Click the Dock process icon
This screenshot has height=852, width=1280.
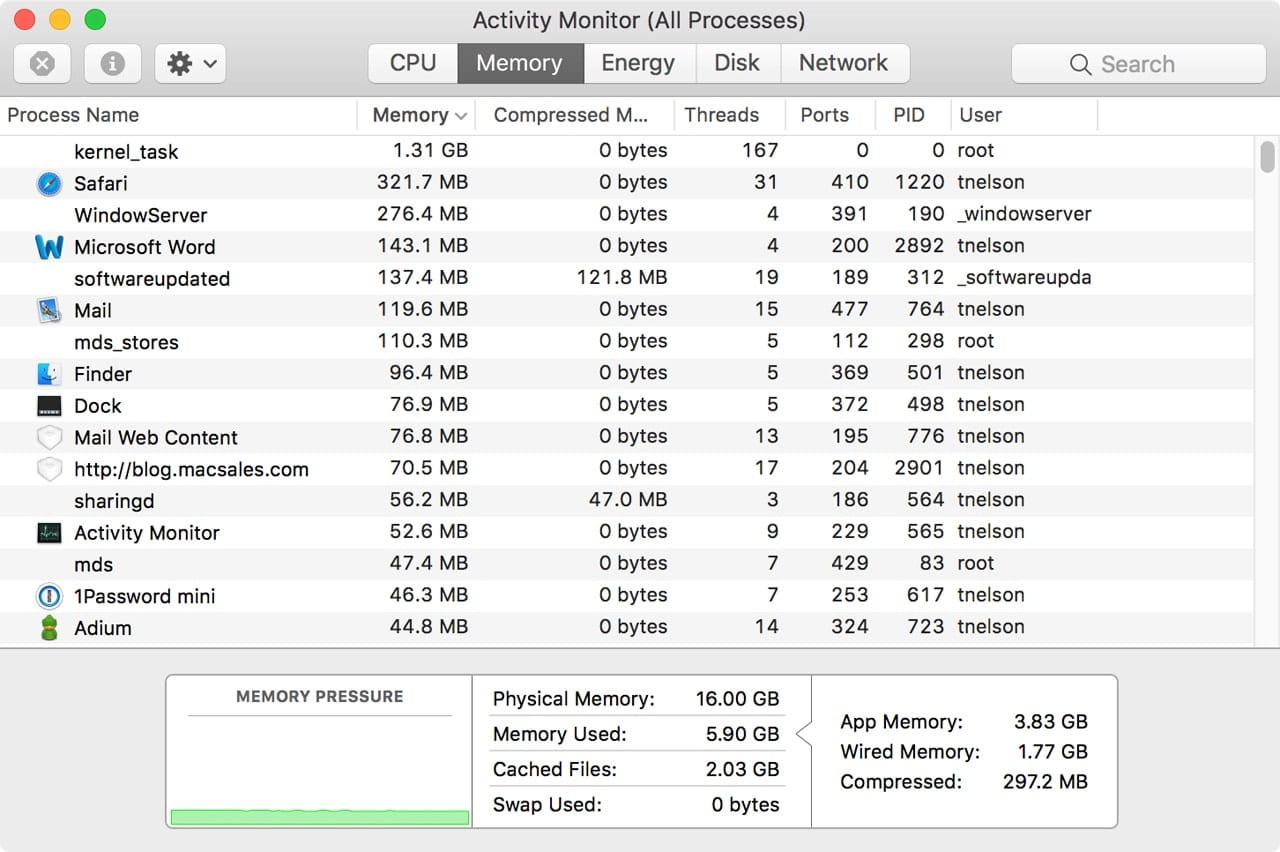click(x=48, y=406)
